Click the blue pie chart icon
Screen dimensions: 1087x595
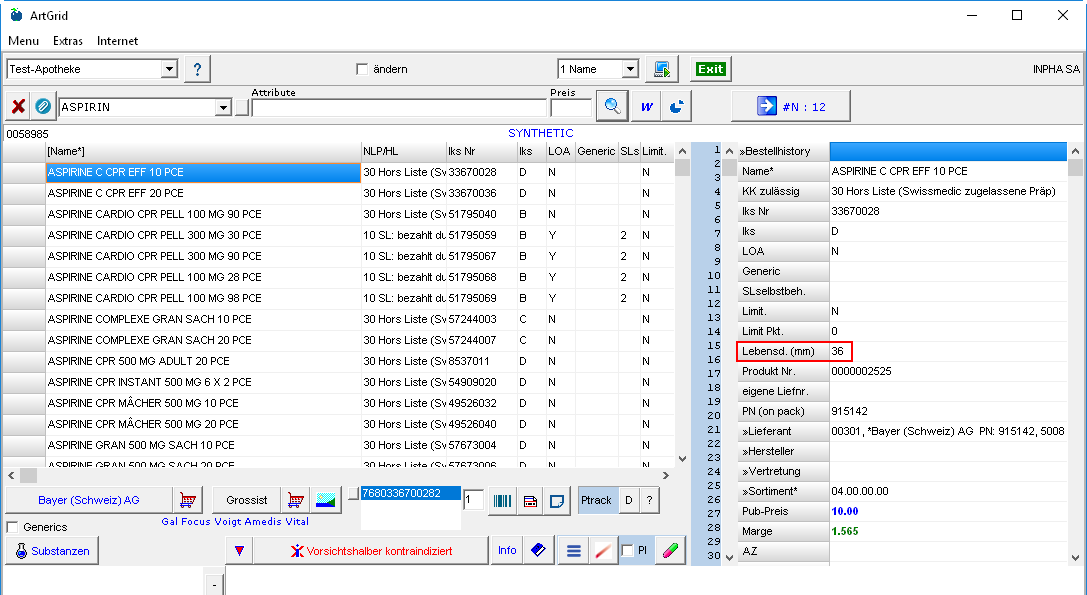point(677,107)
